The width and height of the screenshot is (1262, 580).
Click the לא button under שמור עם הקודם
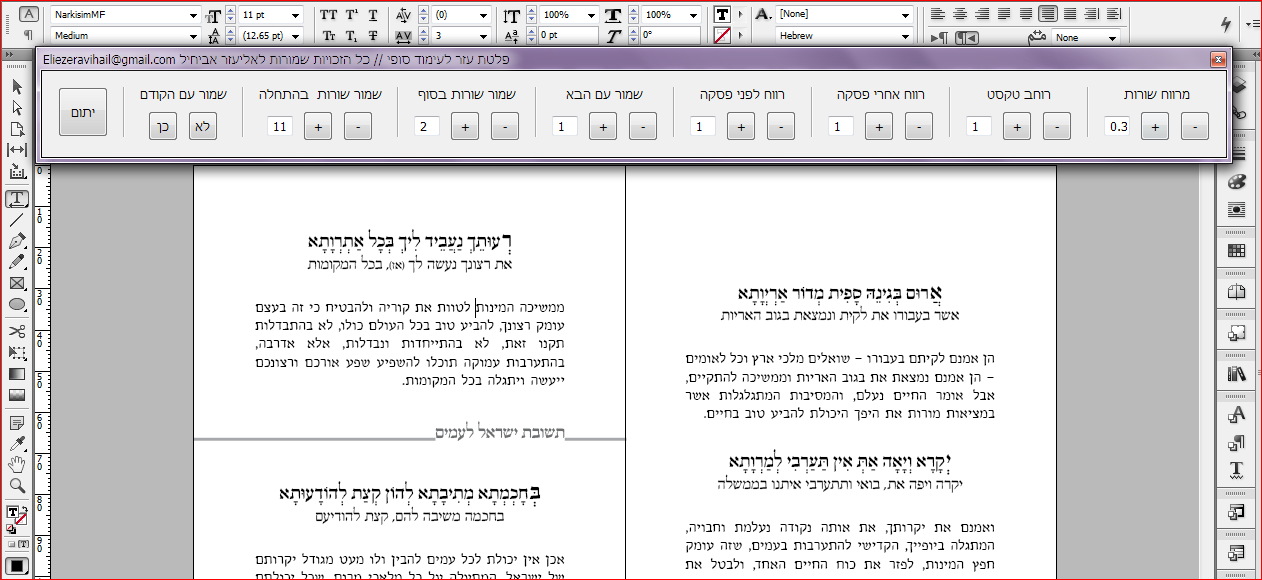[203, 126]
